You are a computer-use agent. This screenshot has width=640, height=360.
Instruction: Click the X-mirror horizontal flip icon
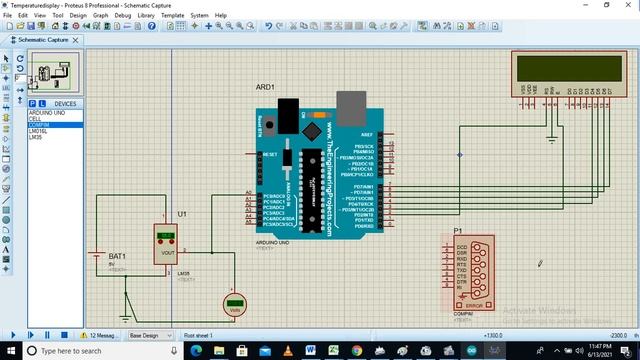click(20, 90)
